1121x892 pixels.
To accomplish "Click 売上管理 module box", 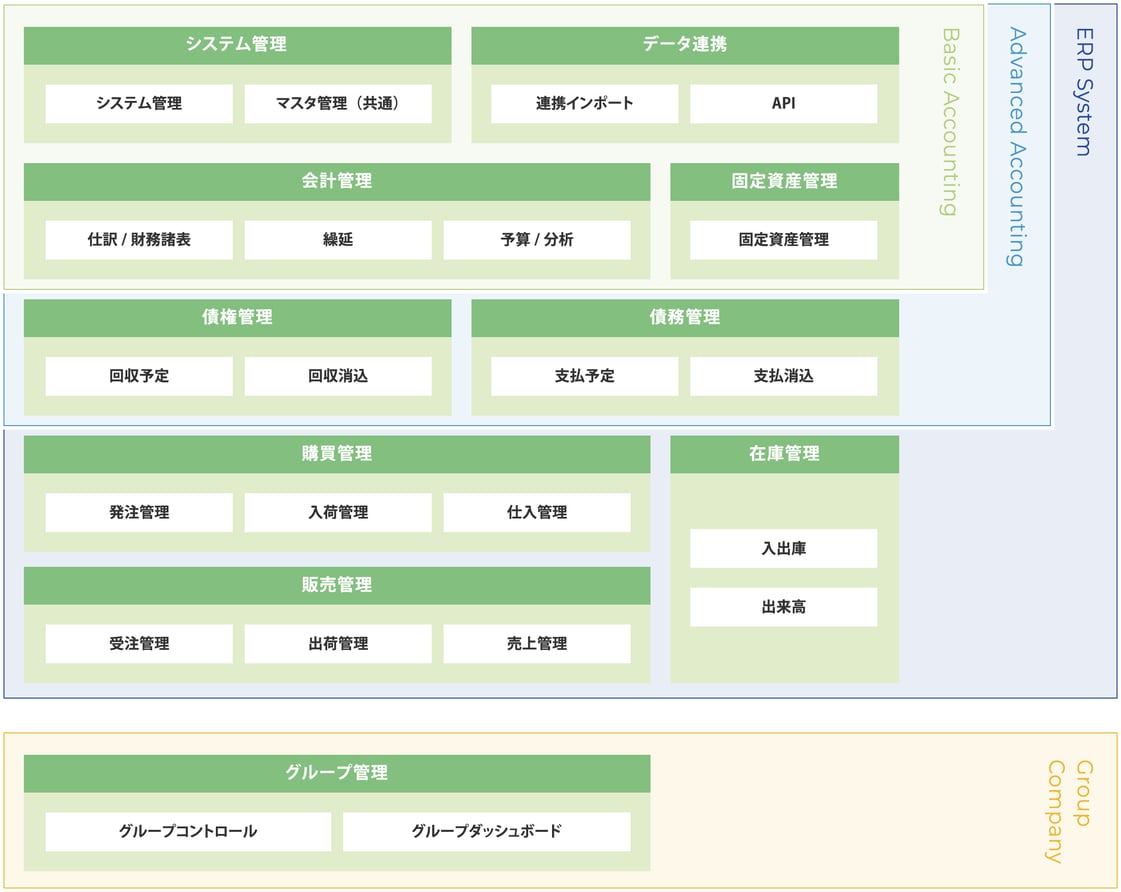I will [537, 644].
